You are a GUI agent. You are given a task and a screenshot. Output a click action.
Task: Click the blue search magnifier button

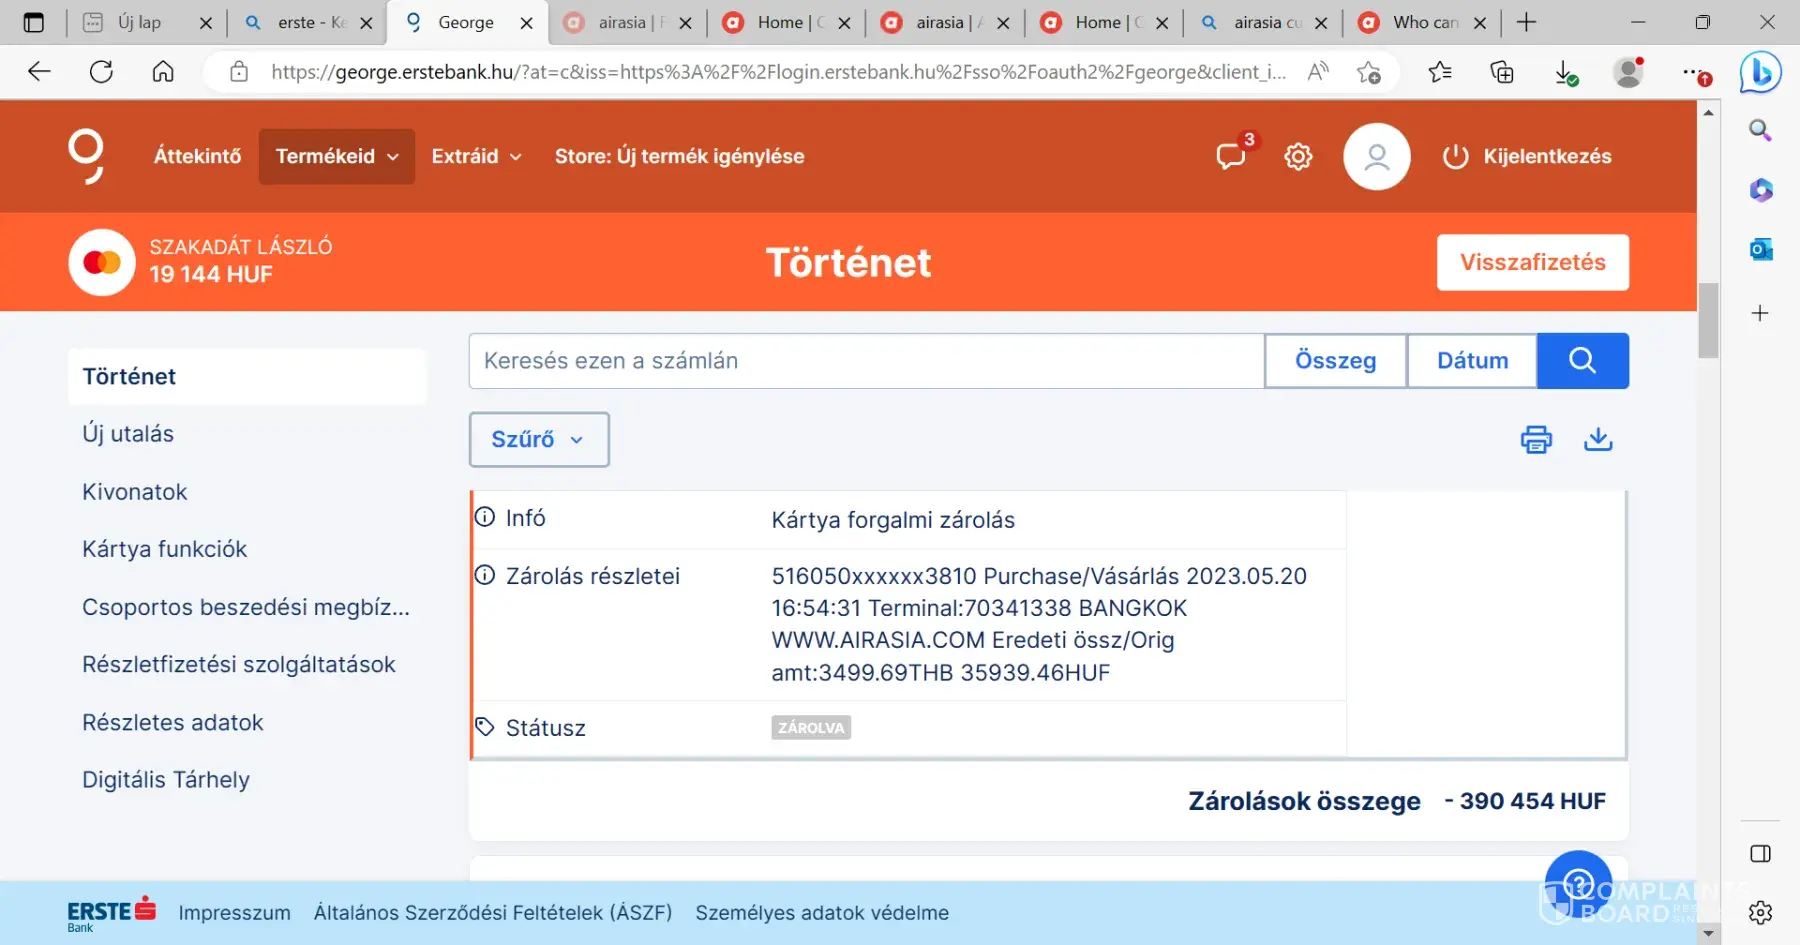(1583, 360)
